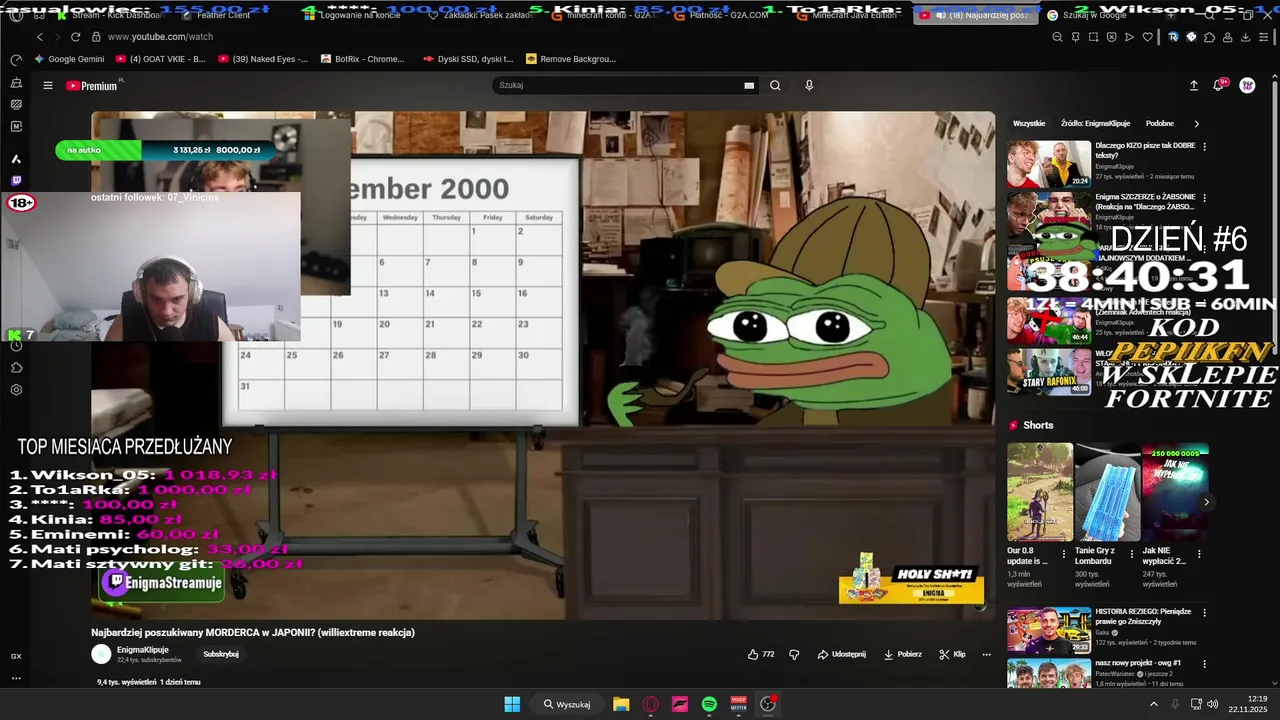The height and width of the screenshot is (720, 1280).
Task: Open the 'Jak NIE wypłacić' short thumbnail
Action: (x=1175, y=492)
